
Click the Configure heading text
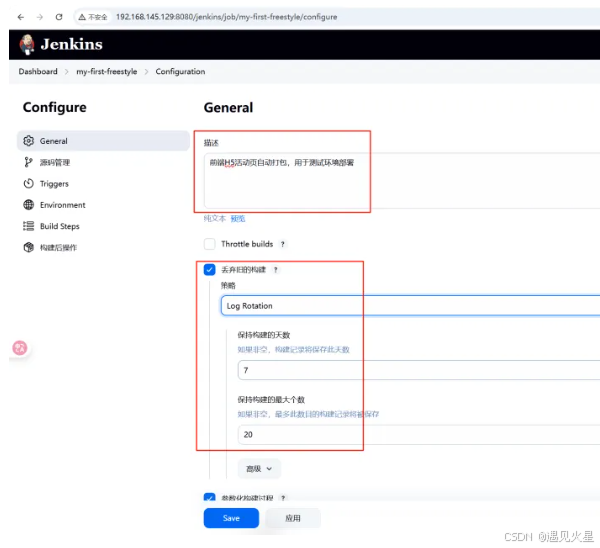(x=55, y=108)
